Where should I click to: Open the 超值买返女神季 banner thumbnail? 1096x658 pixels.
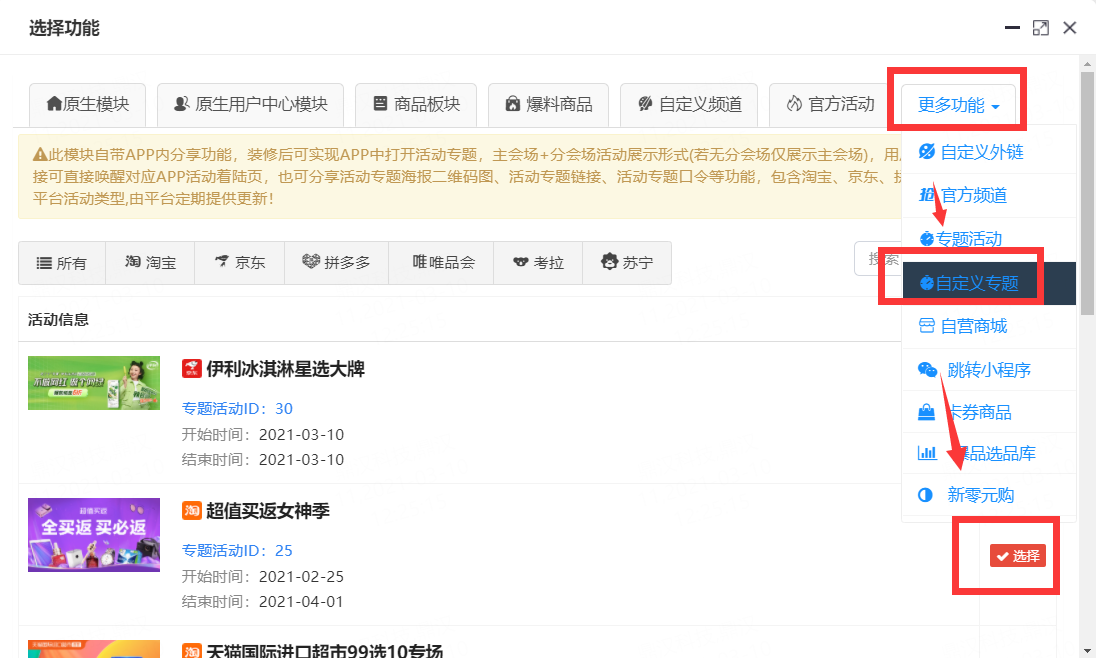click(x=94, y=535)
